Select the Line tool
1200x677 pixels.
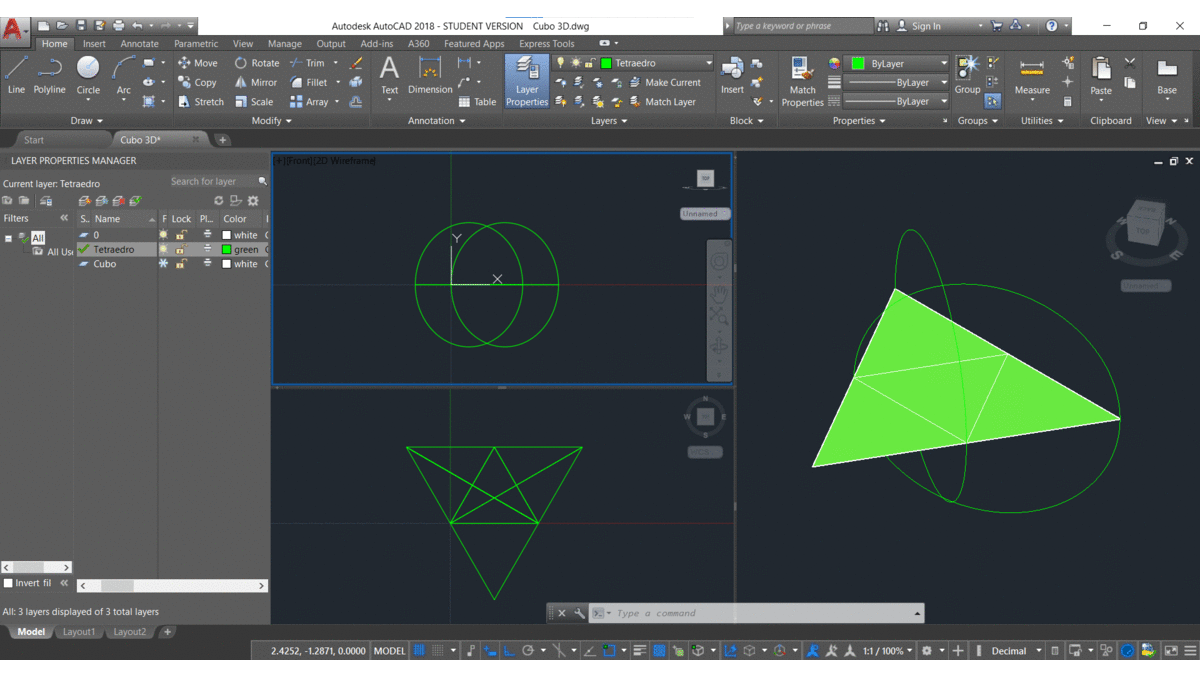pyautogui.click(x=16, y=76)
